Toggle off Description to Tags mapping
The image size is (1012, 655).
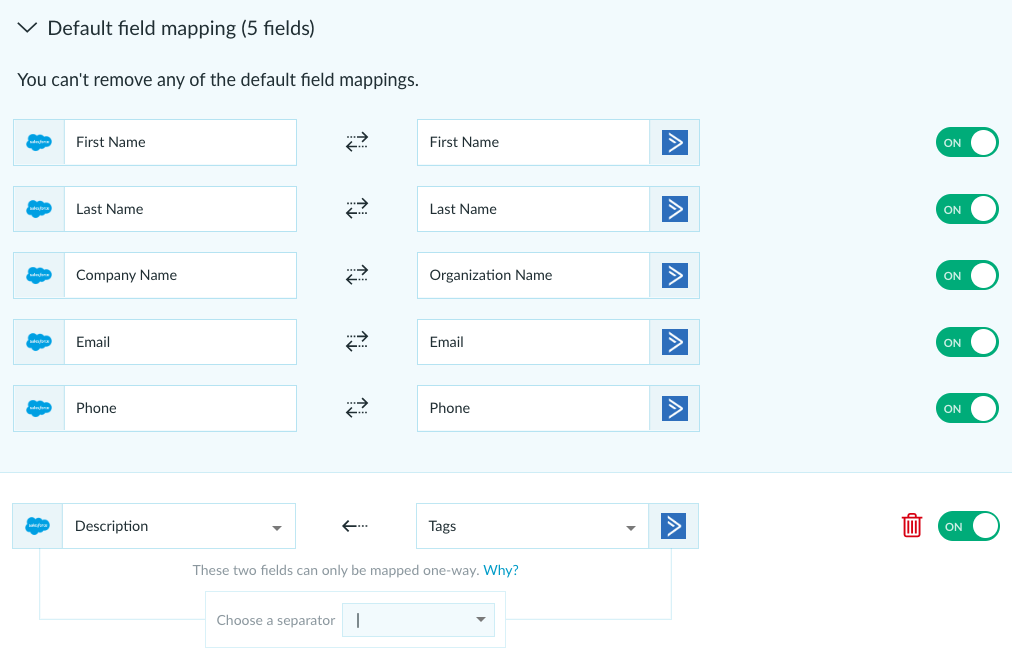[x=968, y=526]
